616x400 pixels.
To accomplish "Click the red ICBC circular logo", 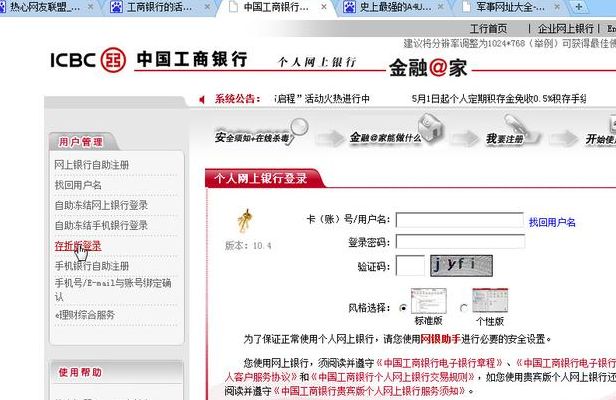I will coord(113,60).
